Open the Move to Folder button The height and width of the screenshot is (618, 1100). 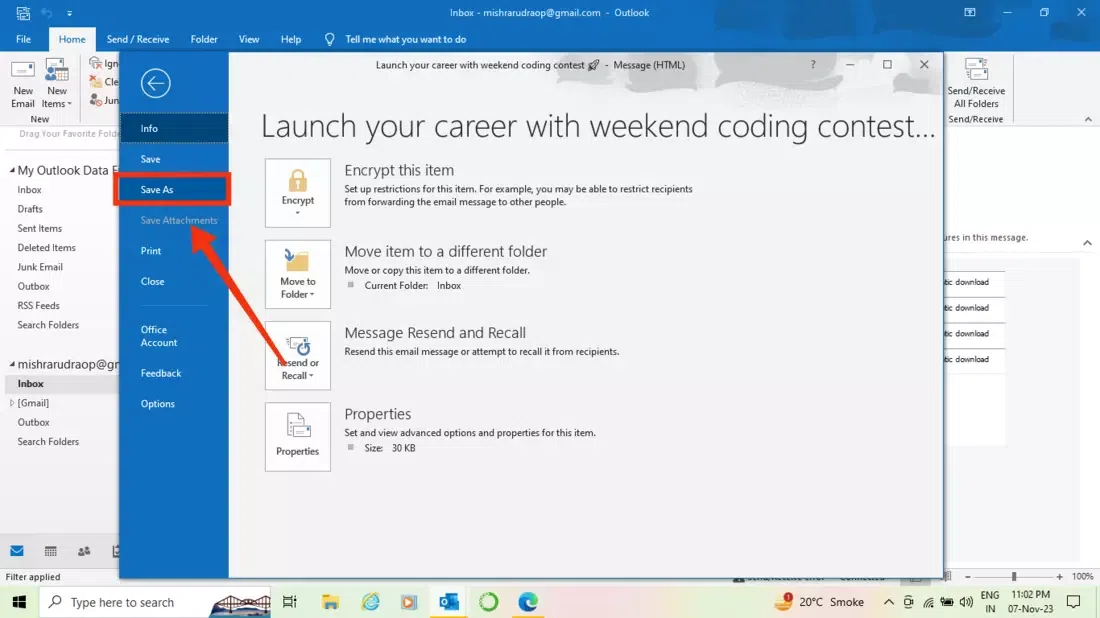click(297, 274)
